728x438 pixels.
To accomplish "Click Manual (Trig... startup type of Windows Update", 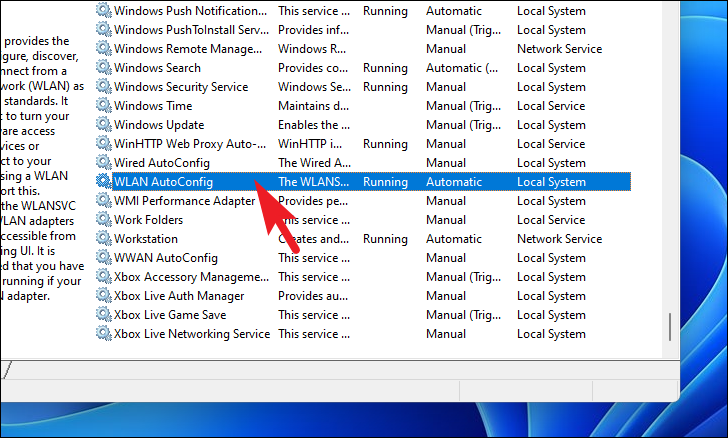I will point(463,125).
